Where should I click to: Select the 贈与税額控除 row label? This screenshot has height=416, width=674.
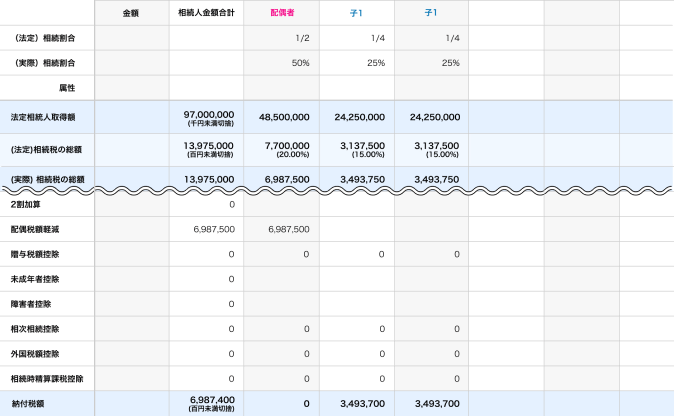35,254
